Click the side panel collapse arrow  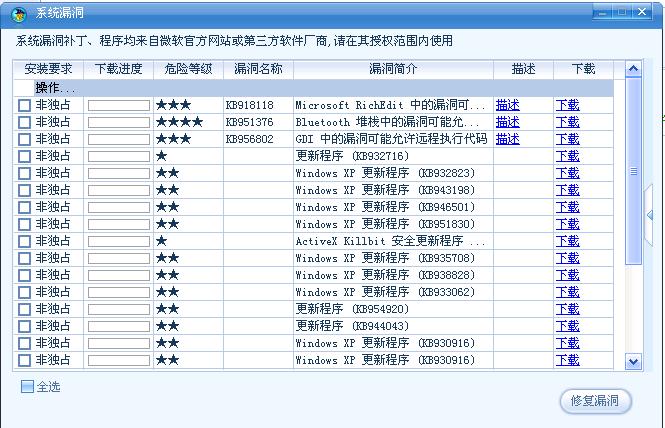pos(649,215)
